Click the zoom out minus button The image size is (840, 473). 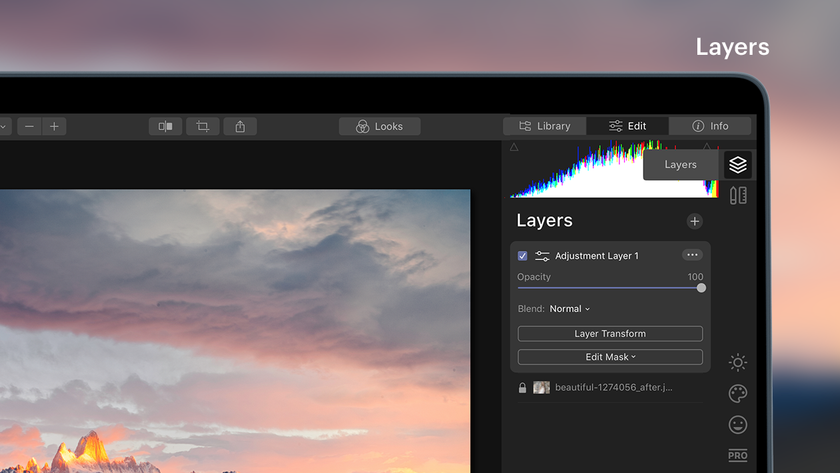click(x=29, y=126)
